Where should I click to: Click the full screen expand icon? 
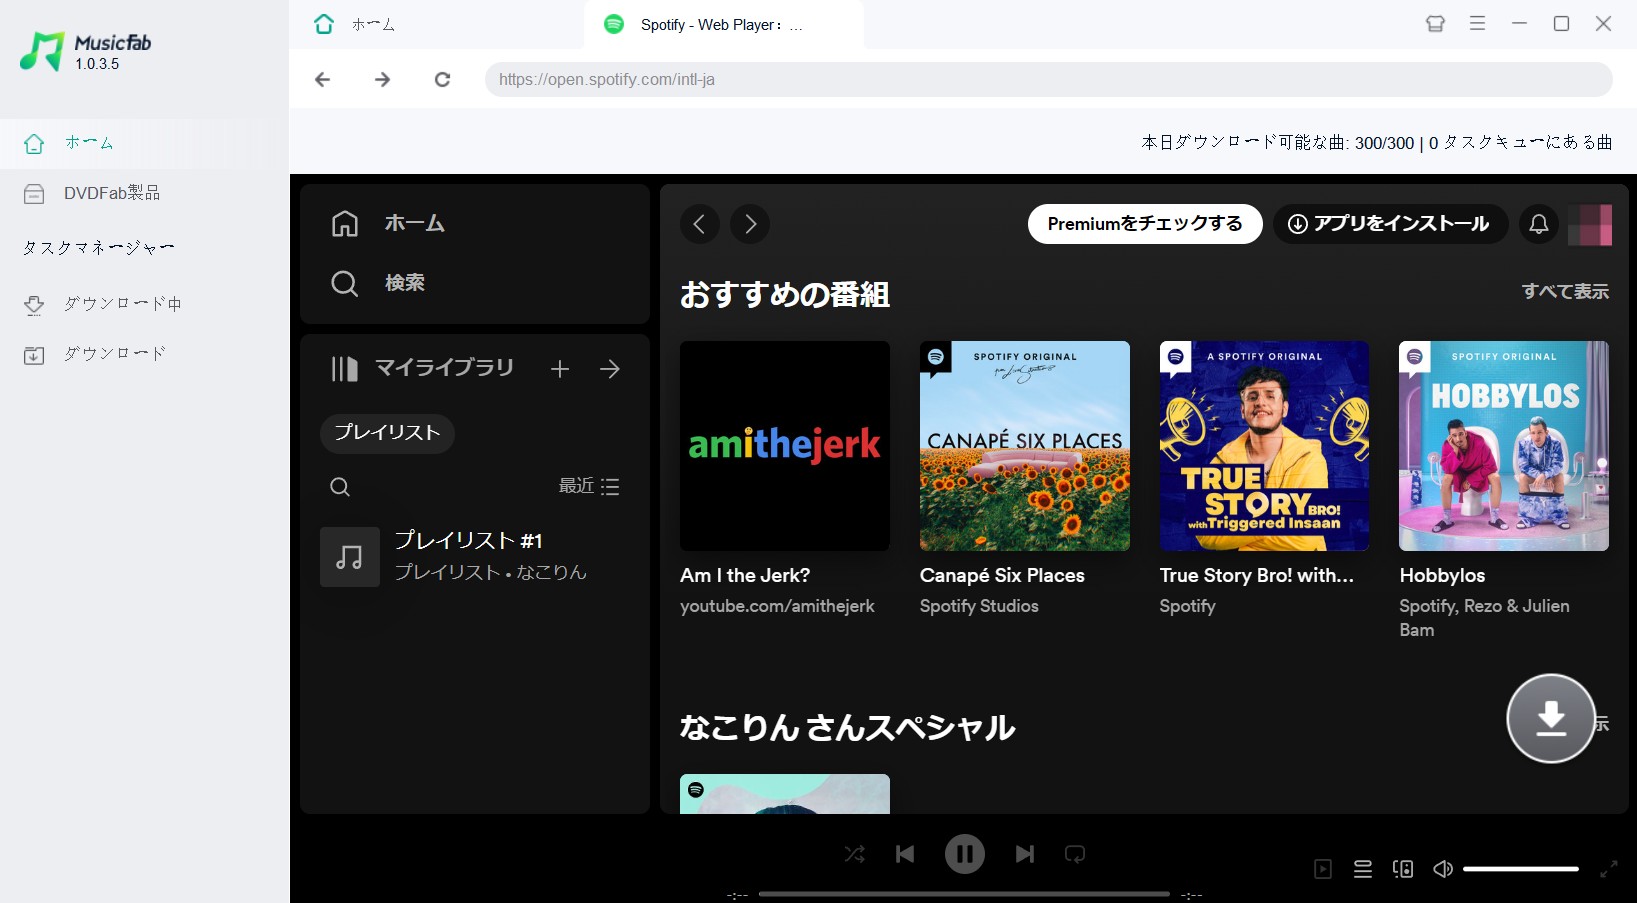(1608, 869)
